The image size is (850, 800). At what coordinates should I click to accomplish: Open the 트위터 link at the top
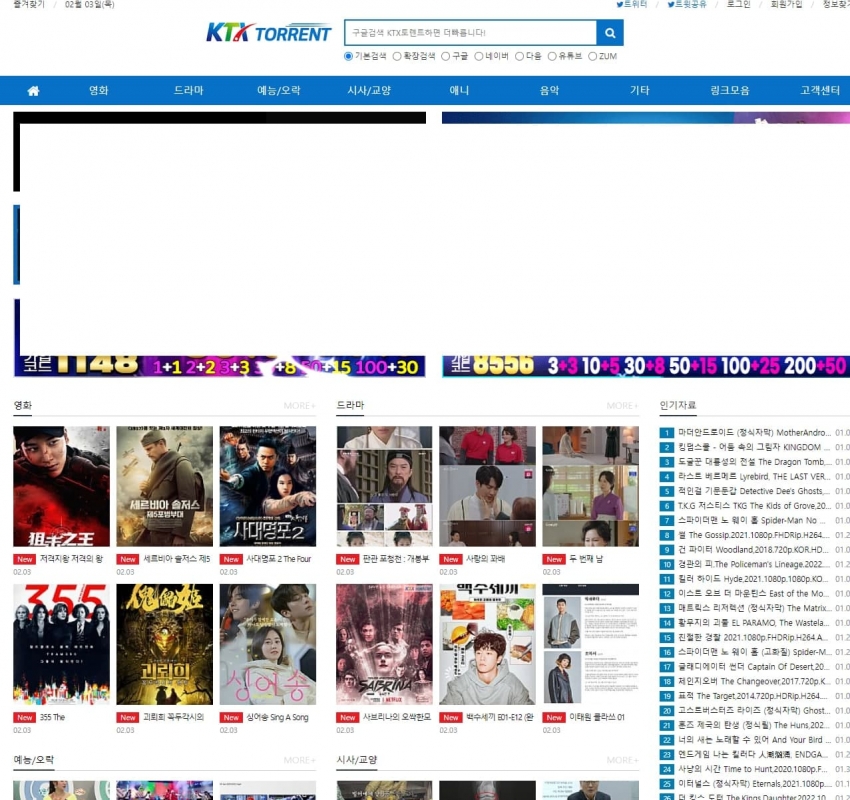(632, 4)
